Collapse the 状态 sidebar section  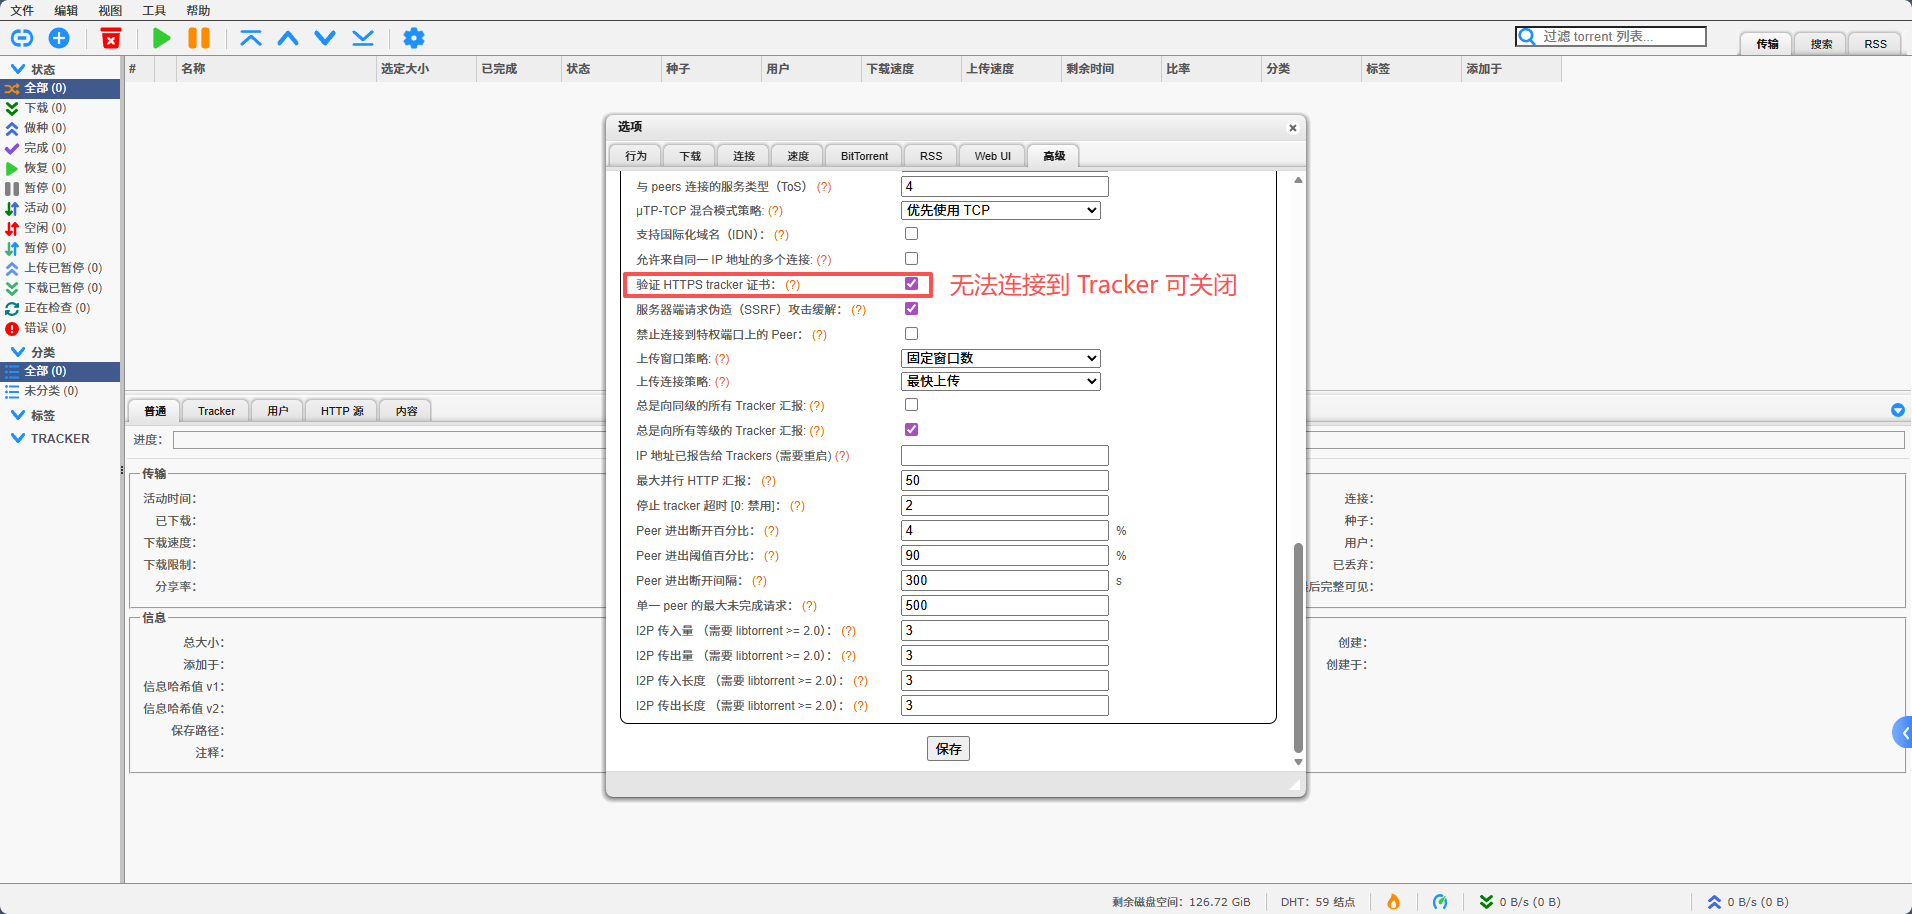18,69
